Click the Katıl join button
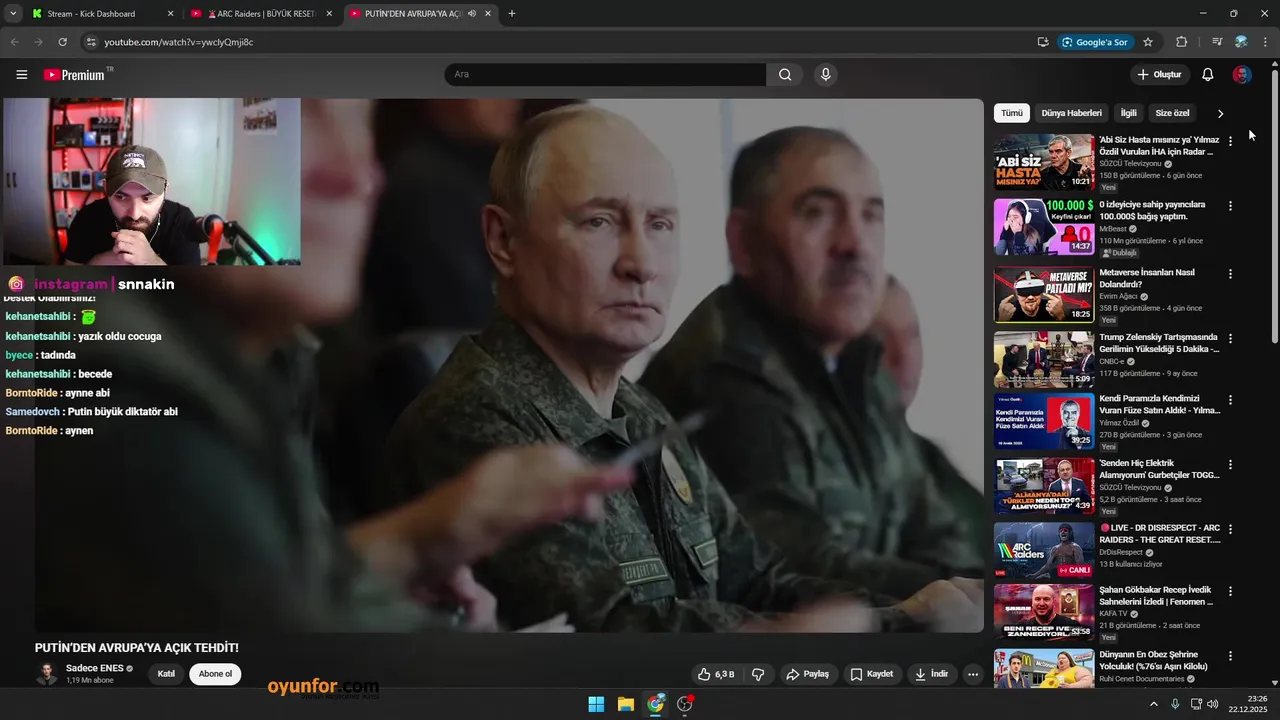The image size is (1280, 720). click(x=166, y=674)
